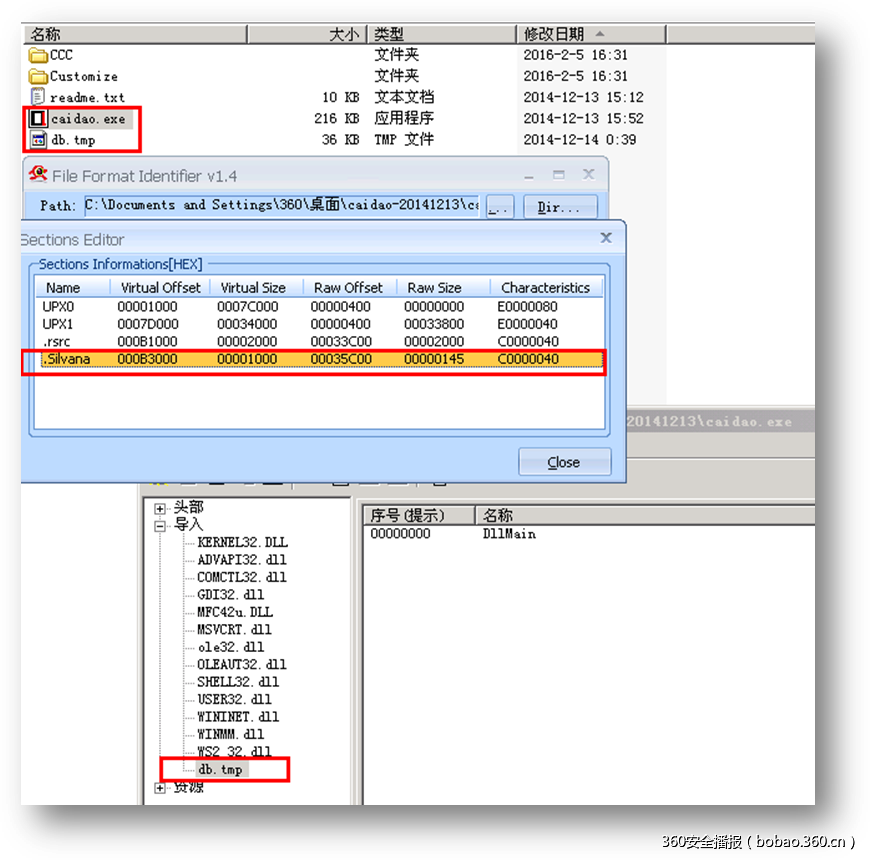870x860 pixels.
Task: Click the CCC folder icon
Action: pos(38,55)
